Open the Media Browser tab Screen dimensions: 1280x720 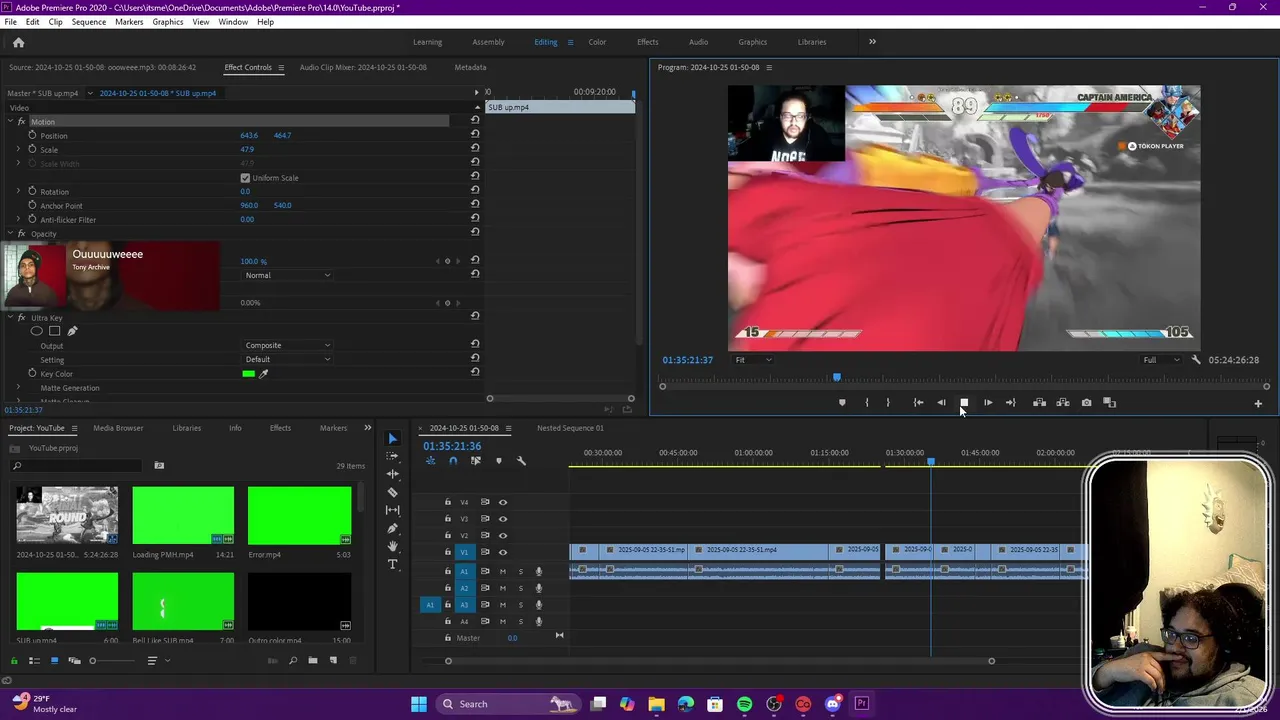point(118,428)
